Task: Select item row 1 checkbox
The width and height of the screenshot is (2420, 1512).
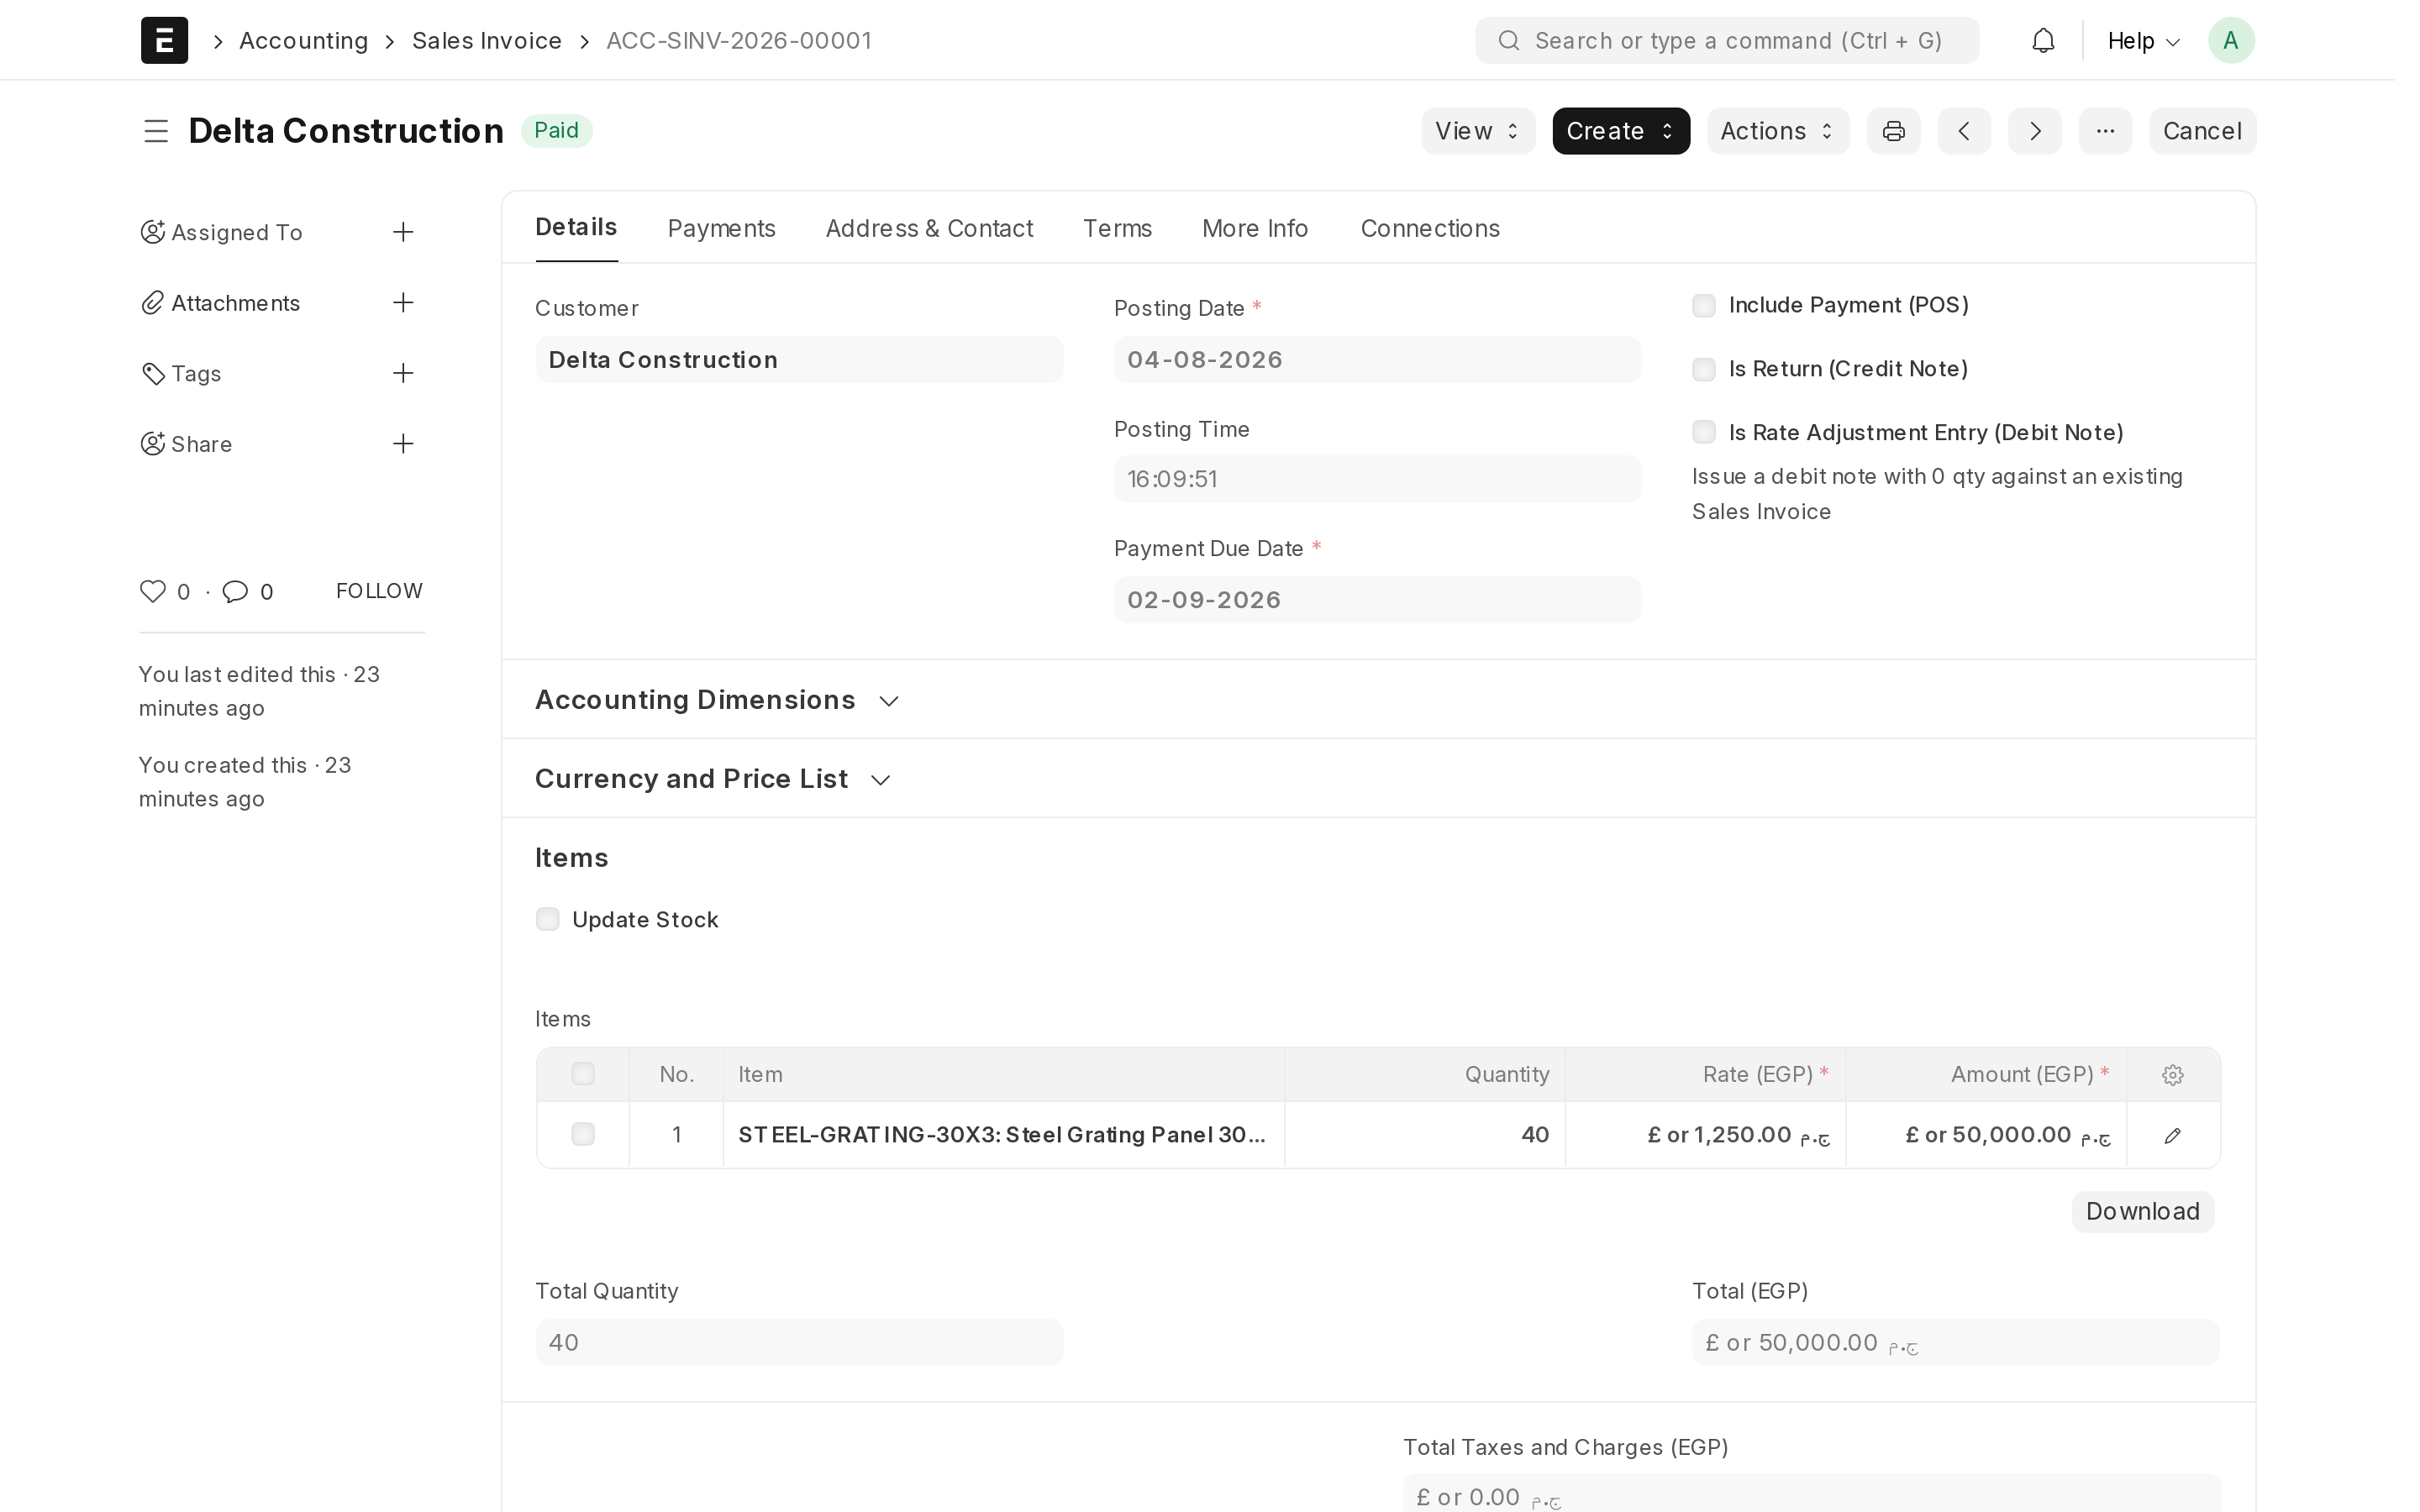Action: click(583, 1134)
